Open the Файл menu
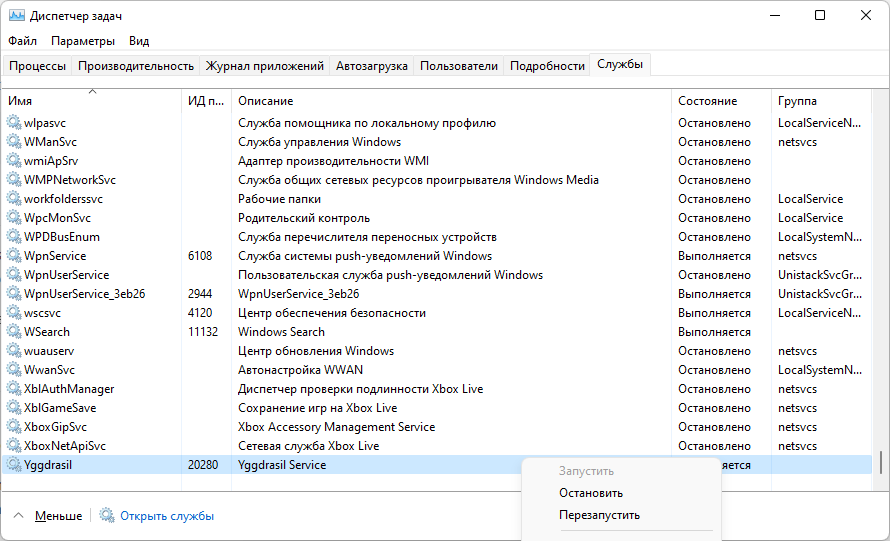The image size is (890, 541). point(22,41)
